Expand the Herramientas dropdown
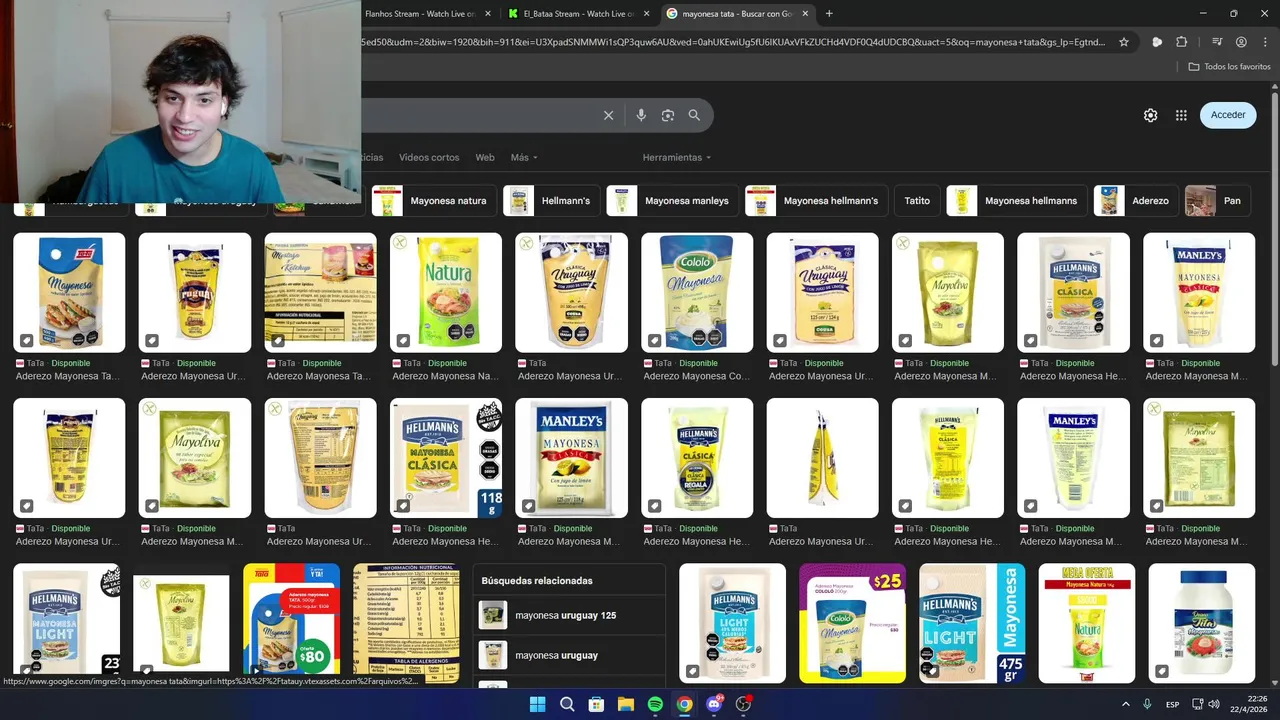Viewport: 1280px width, 720px height. coord(677,157)
